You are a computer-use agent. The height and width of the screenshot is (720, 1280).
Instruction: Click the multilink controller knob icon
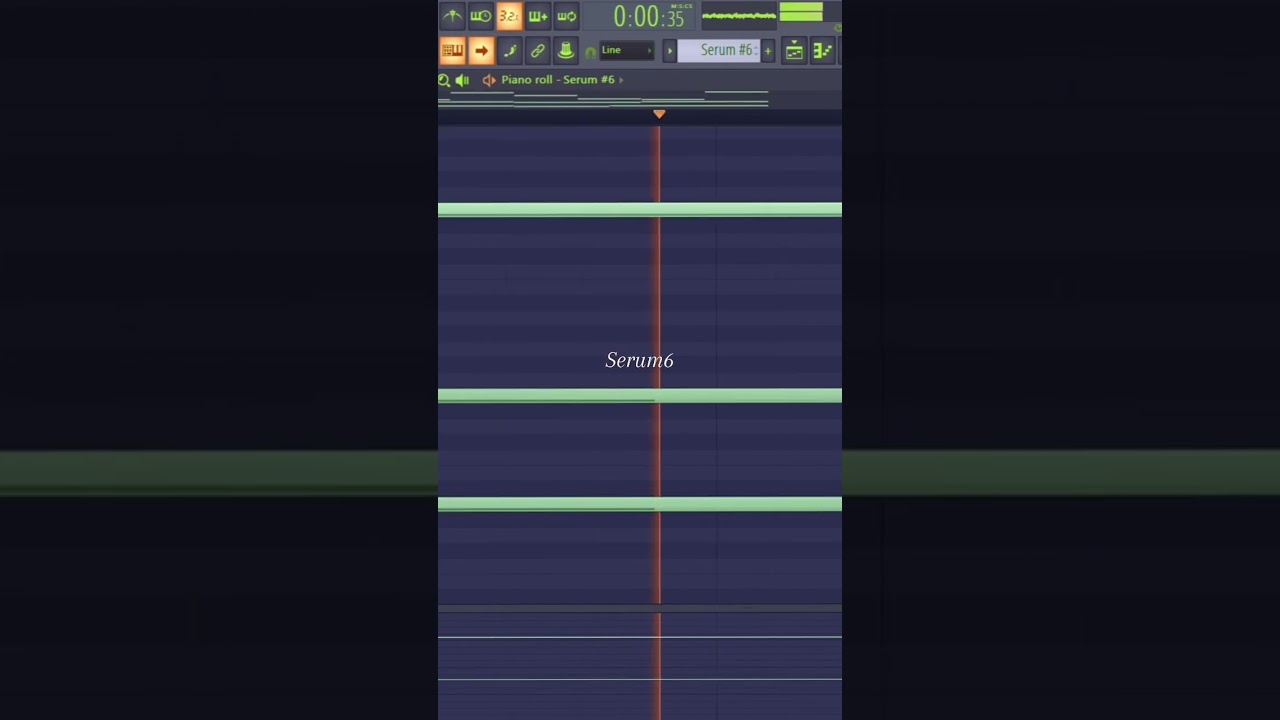(x=566, y=50)
